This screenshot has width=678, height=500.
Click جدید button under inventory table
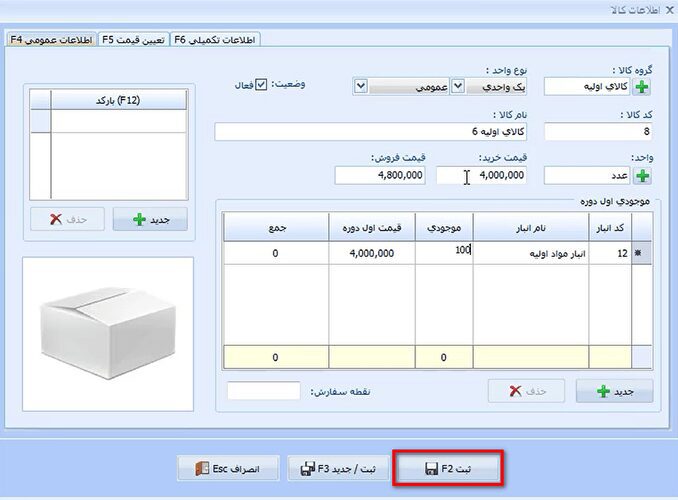point(614,391)
